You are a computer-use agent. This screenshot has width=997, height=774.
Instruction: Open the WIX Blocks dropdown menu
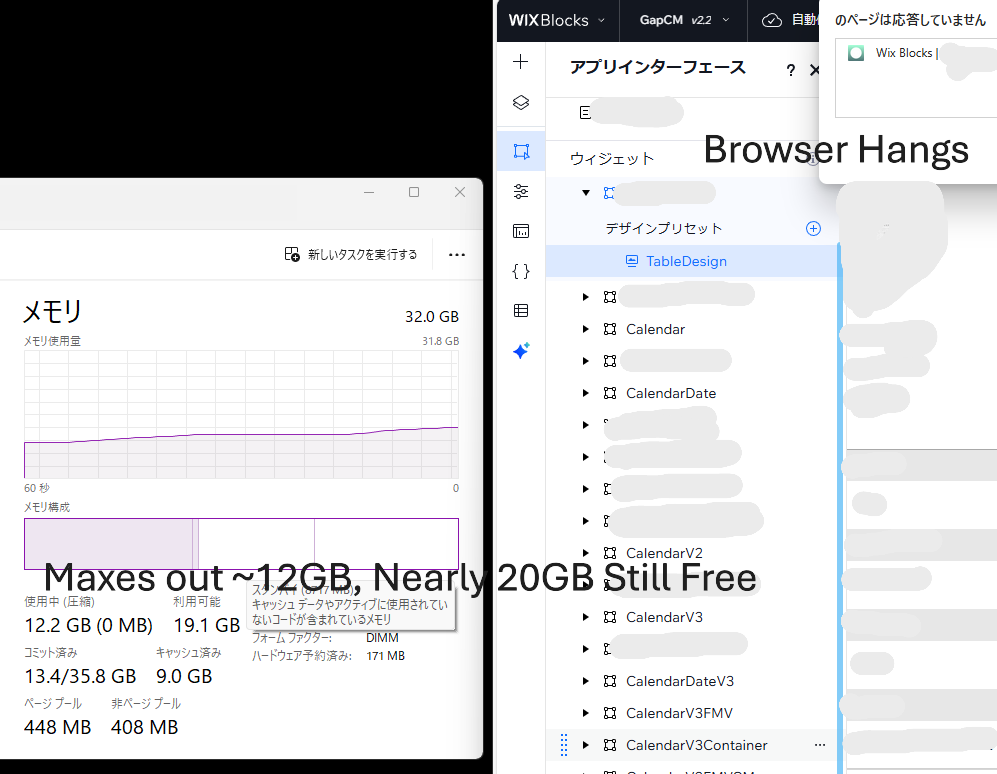556,20
